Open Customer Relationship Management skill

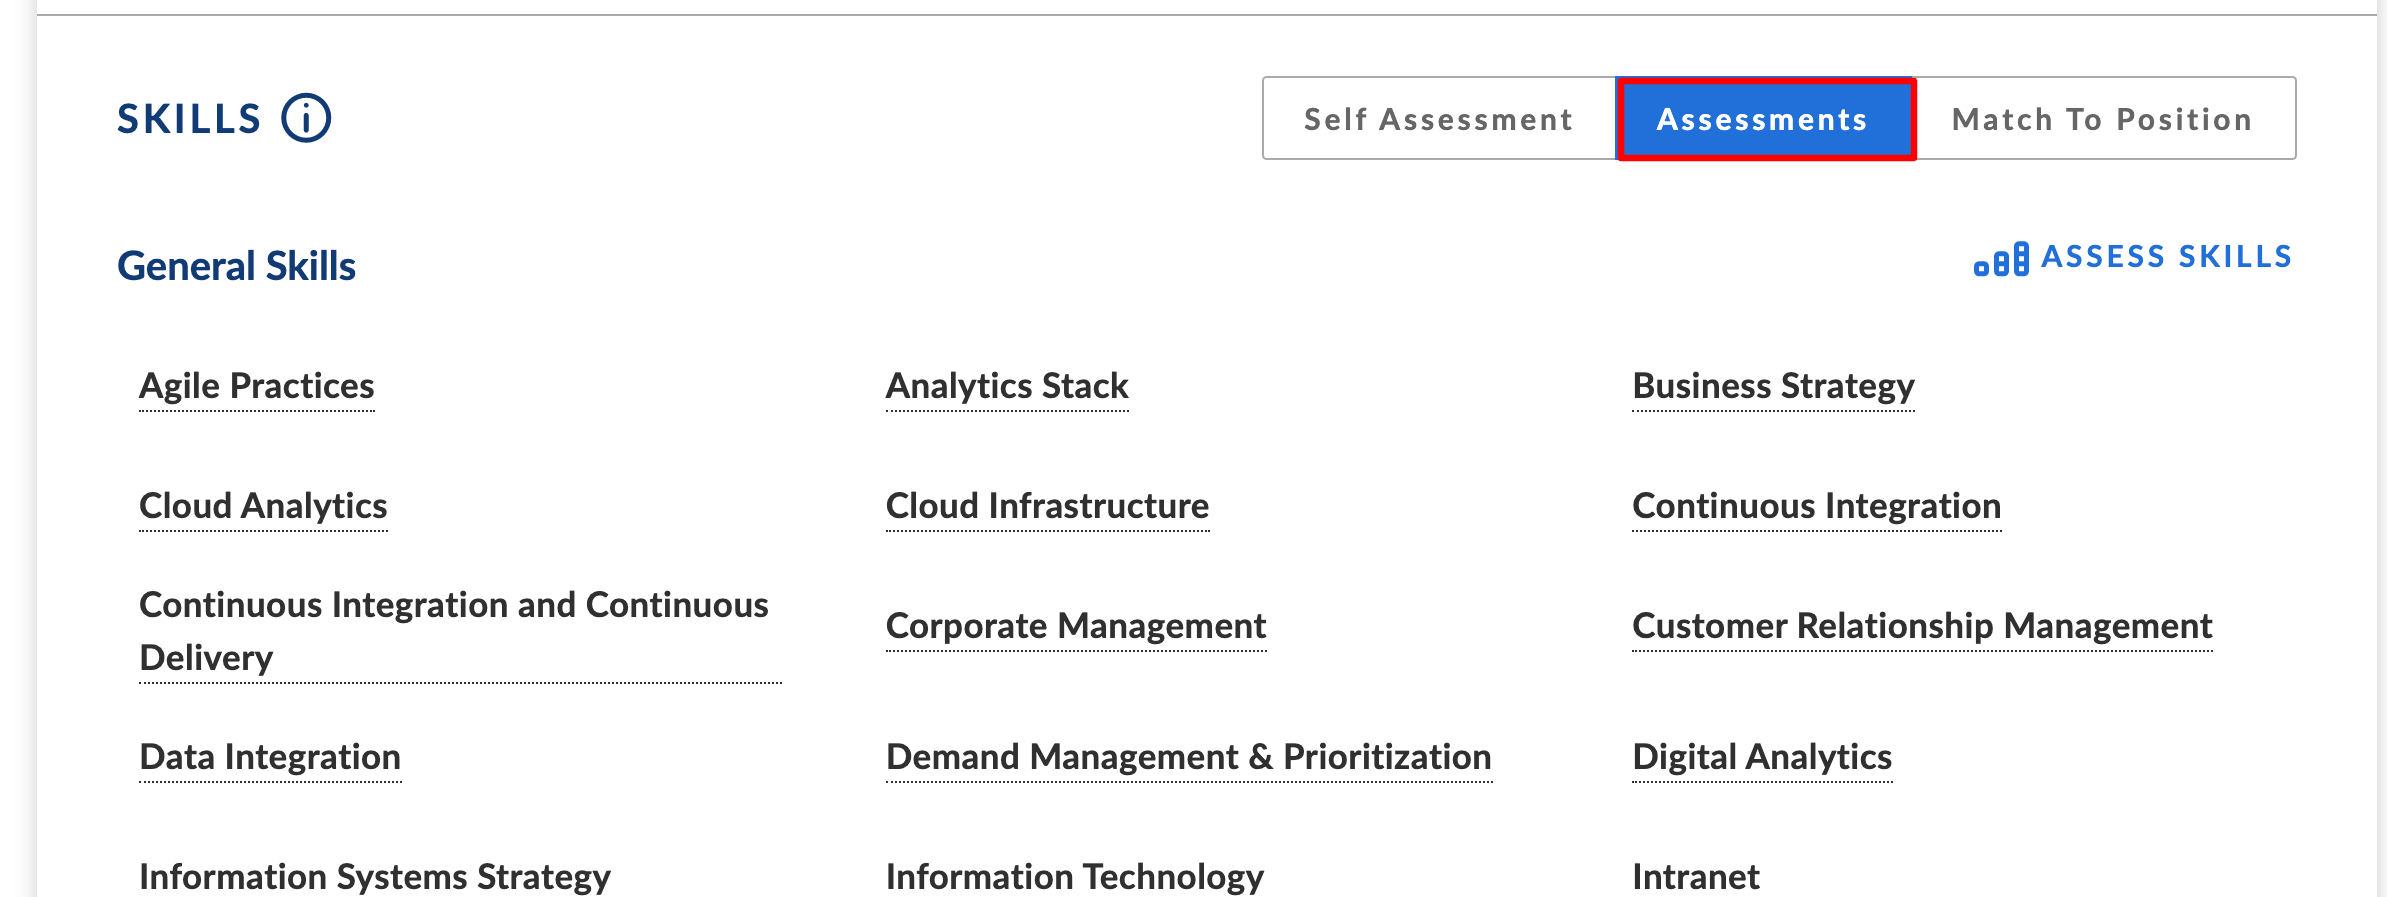click(x=1922, y=627)
